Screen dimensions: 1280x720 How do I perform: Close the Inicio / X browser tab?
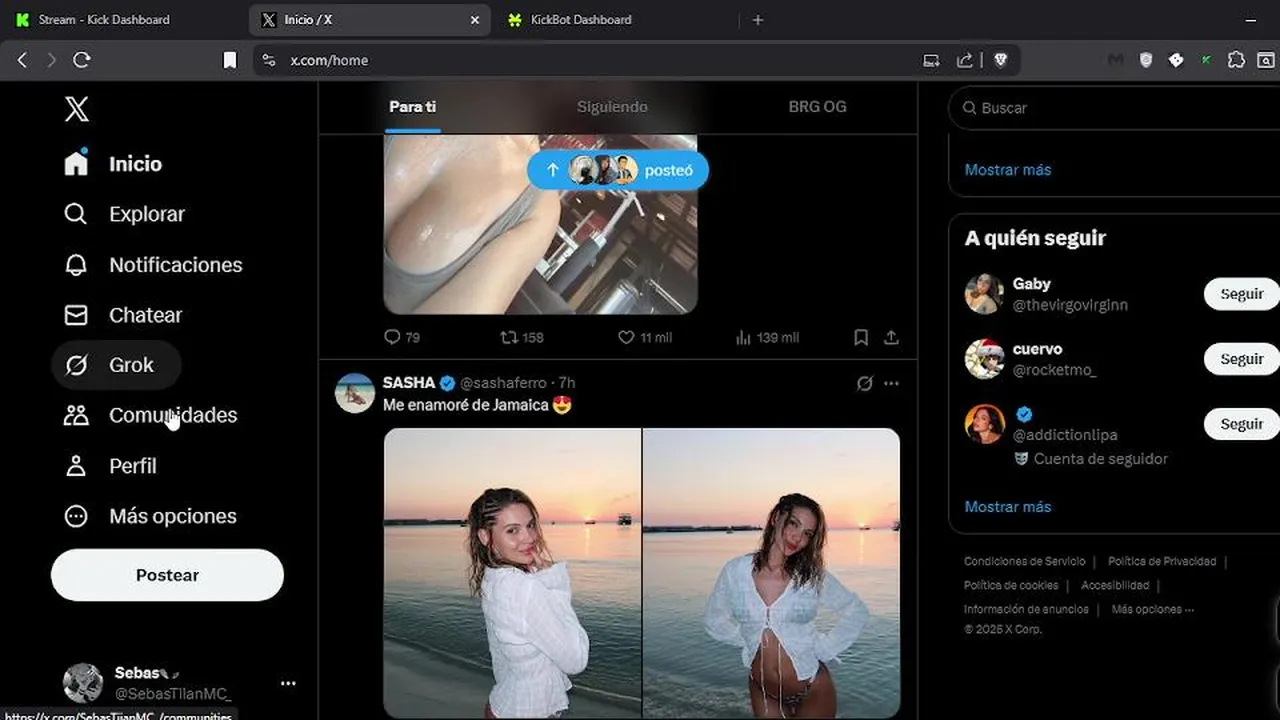tap(475, 20)
